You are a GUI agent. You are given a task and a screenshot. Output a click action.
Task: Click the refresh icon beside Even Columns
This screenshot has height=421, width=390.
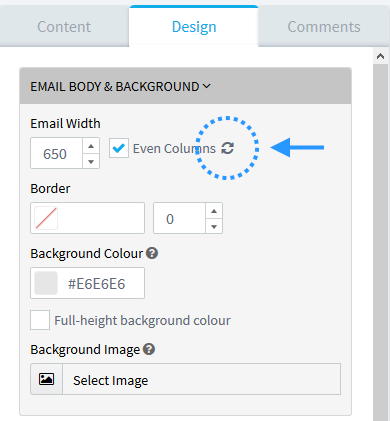(x=228, y=148)
